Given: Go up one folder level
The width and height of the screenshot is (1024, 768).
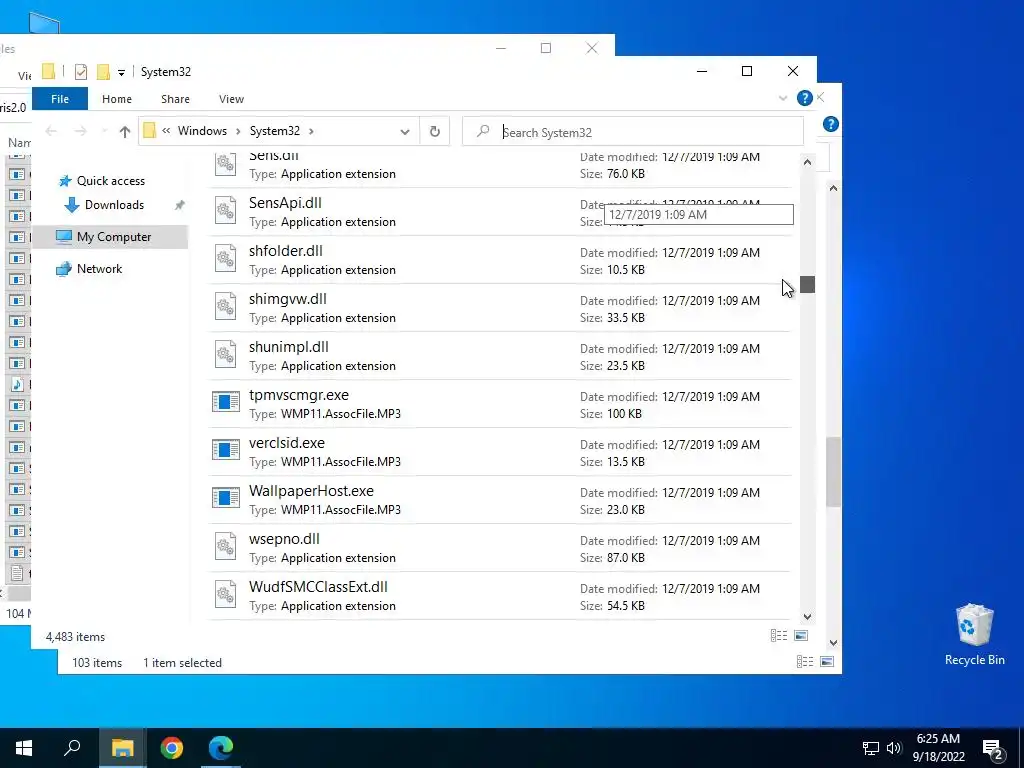Looking at the screenshot, I should coord(125,132).
